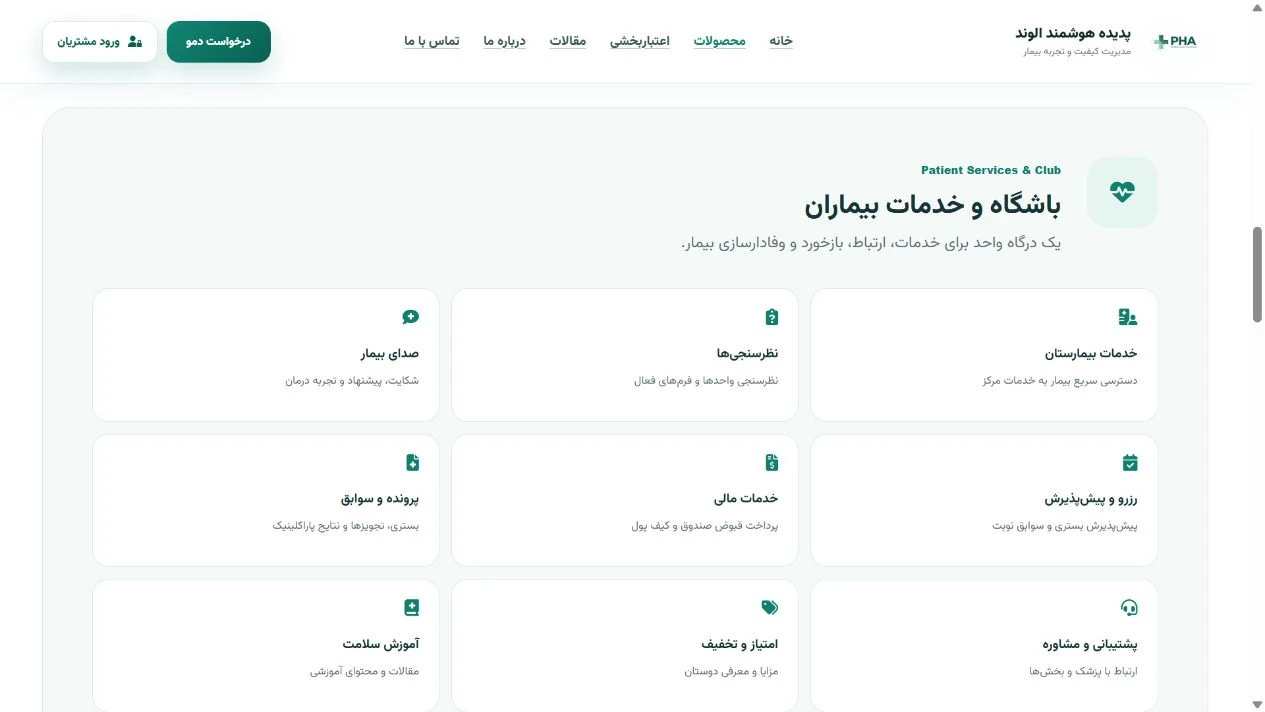
Task: Click the خدمات مالی invoice icon
Action: [771, 463]
